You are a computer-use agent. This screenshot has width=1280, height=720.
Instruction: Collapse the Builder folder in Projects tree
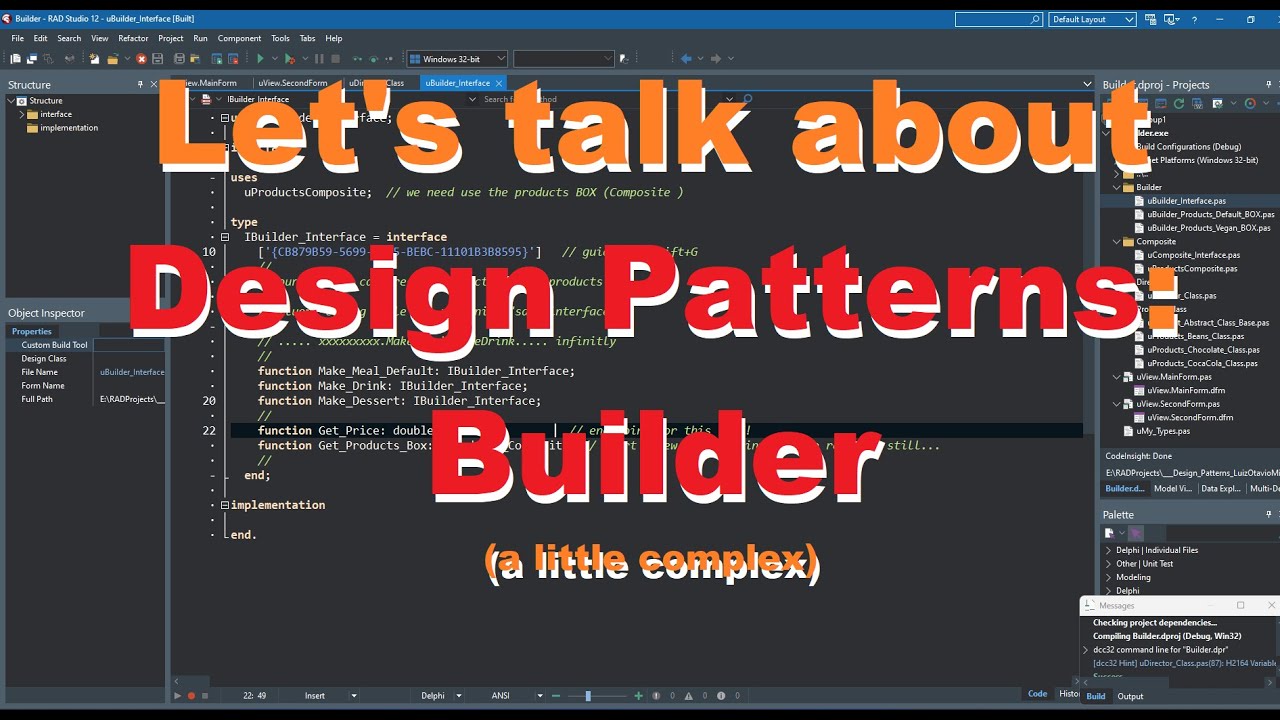click(x=1118, y=187)
